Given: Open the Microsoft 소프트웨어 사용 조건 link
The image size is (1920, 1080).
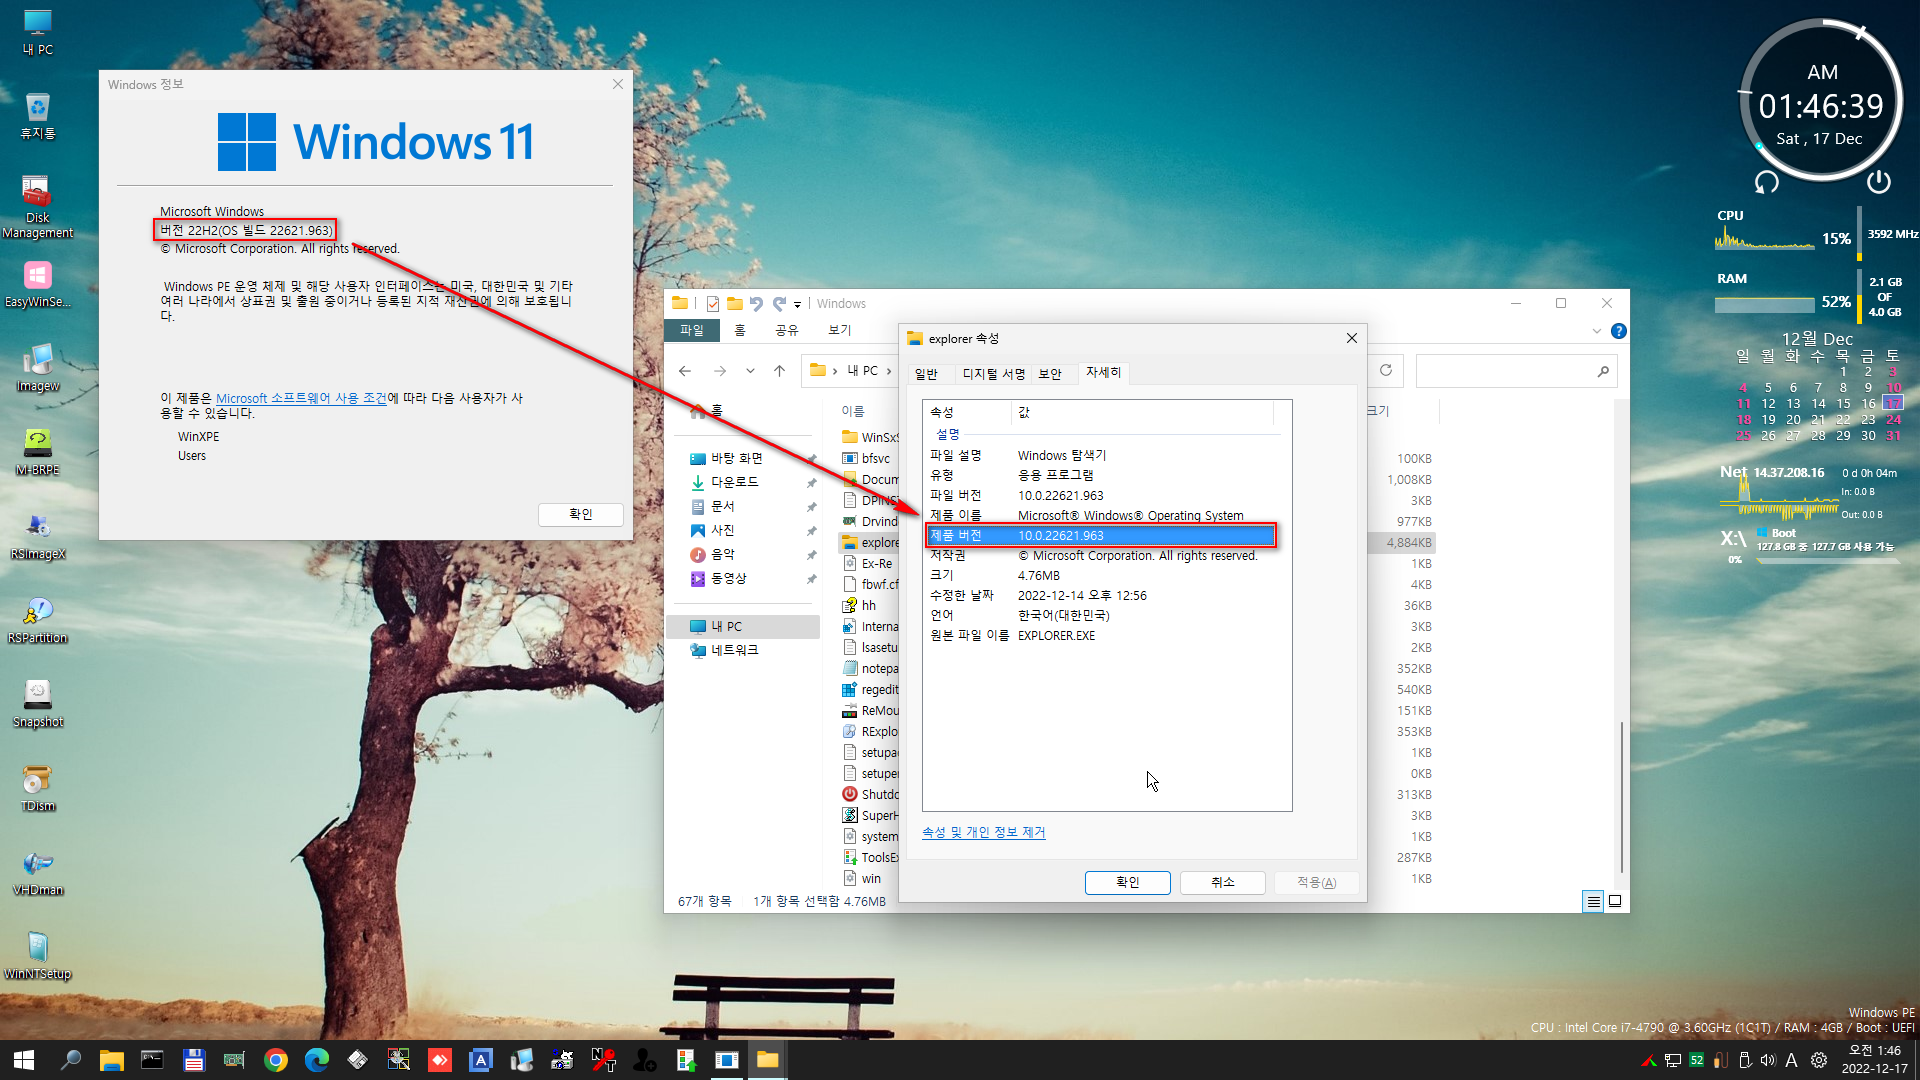Looking at the screenshot, I should click(301, 398).
